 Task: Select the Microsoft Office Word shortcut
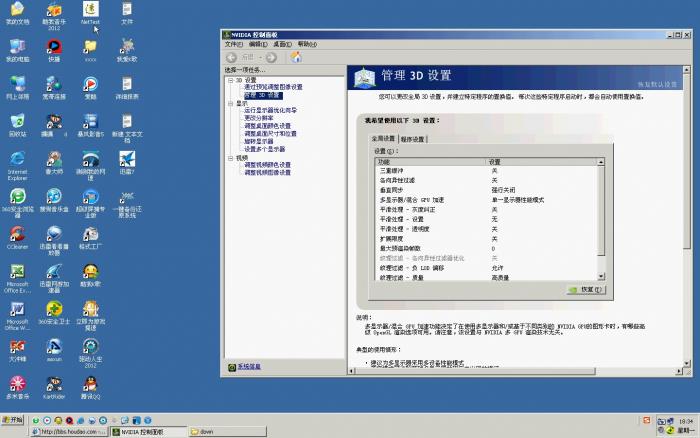(x=17, y=316)
